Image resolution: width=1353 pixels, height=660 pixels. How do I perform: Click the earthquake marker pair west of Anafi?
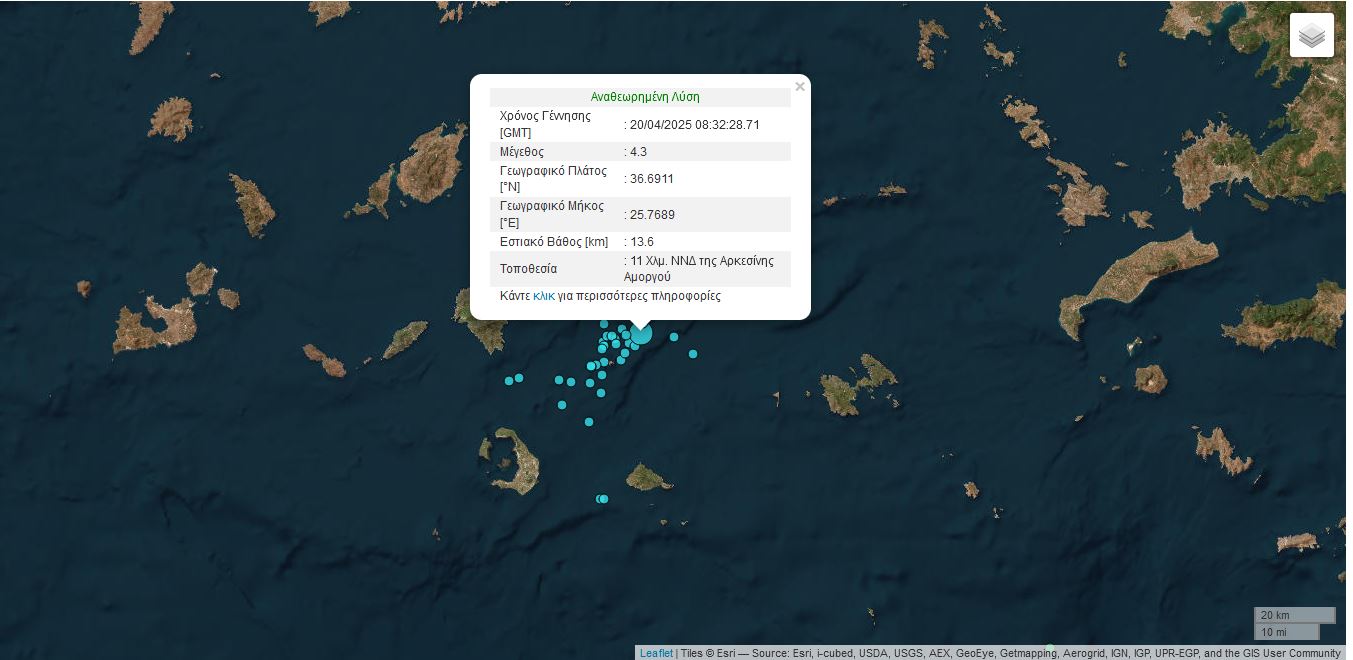pyautogui.click(x=601, y=499)
